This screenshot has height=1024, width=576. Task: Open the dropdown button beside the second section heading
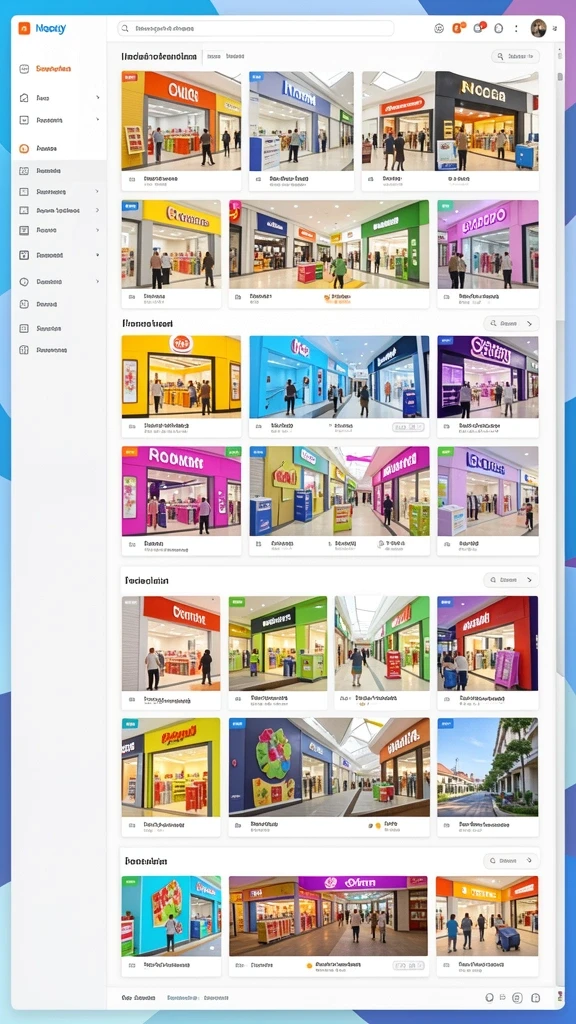(x=511, y=323)
